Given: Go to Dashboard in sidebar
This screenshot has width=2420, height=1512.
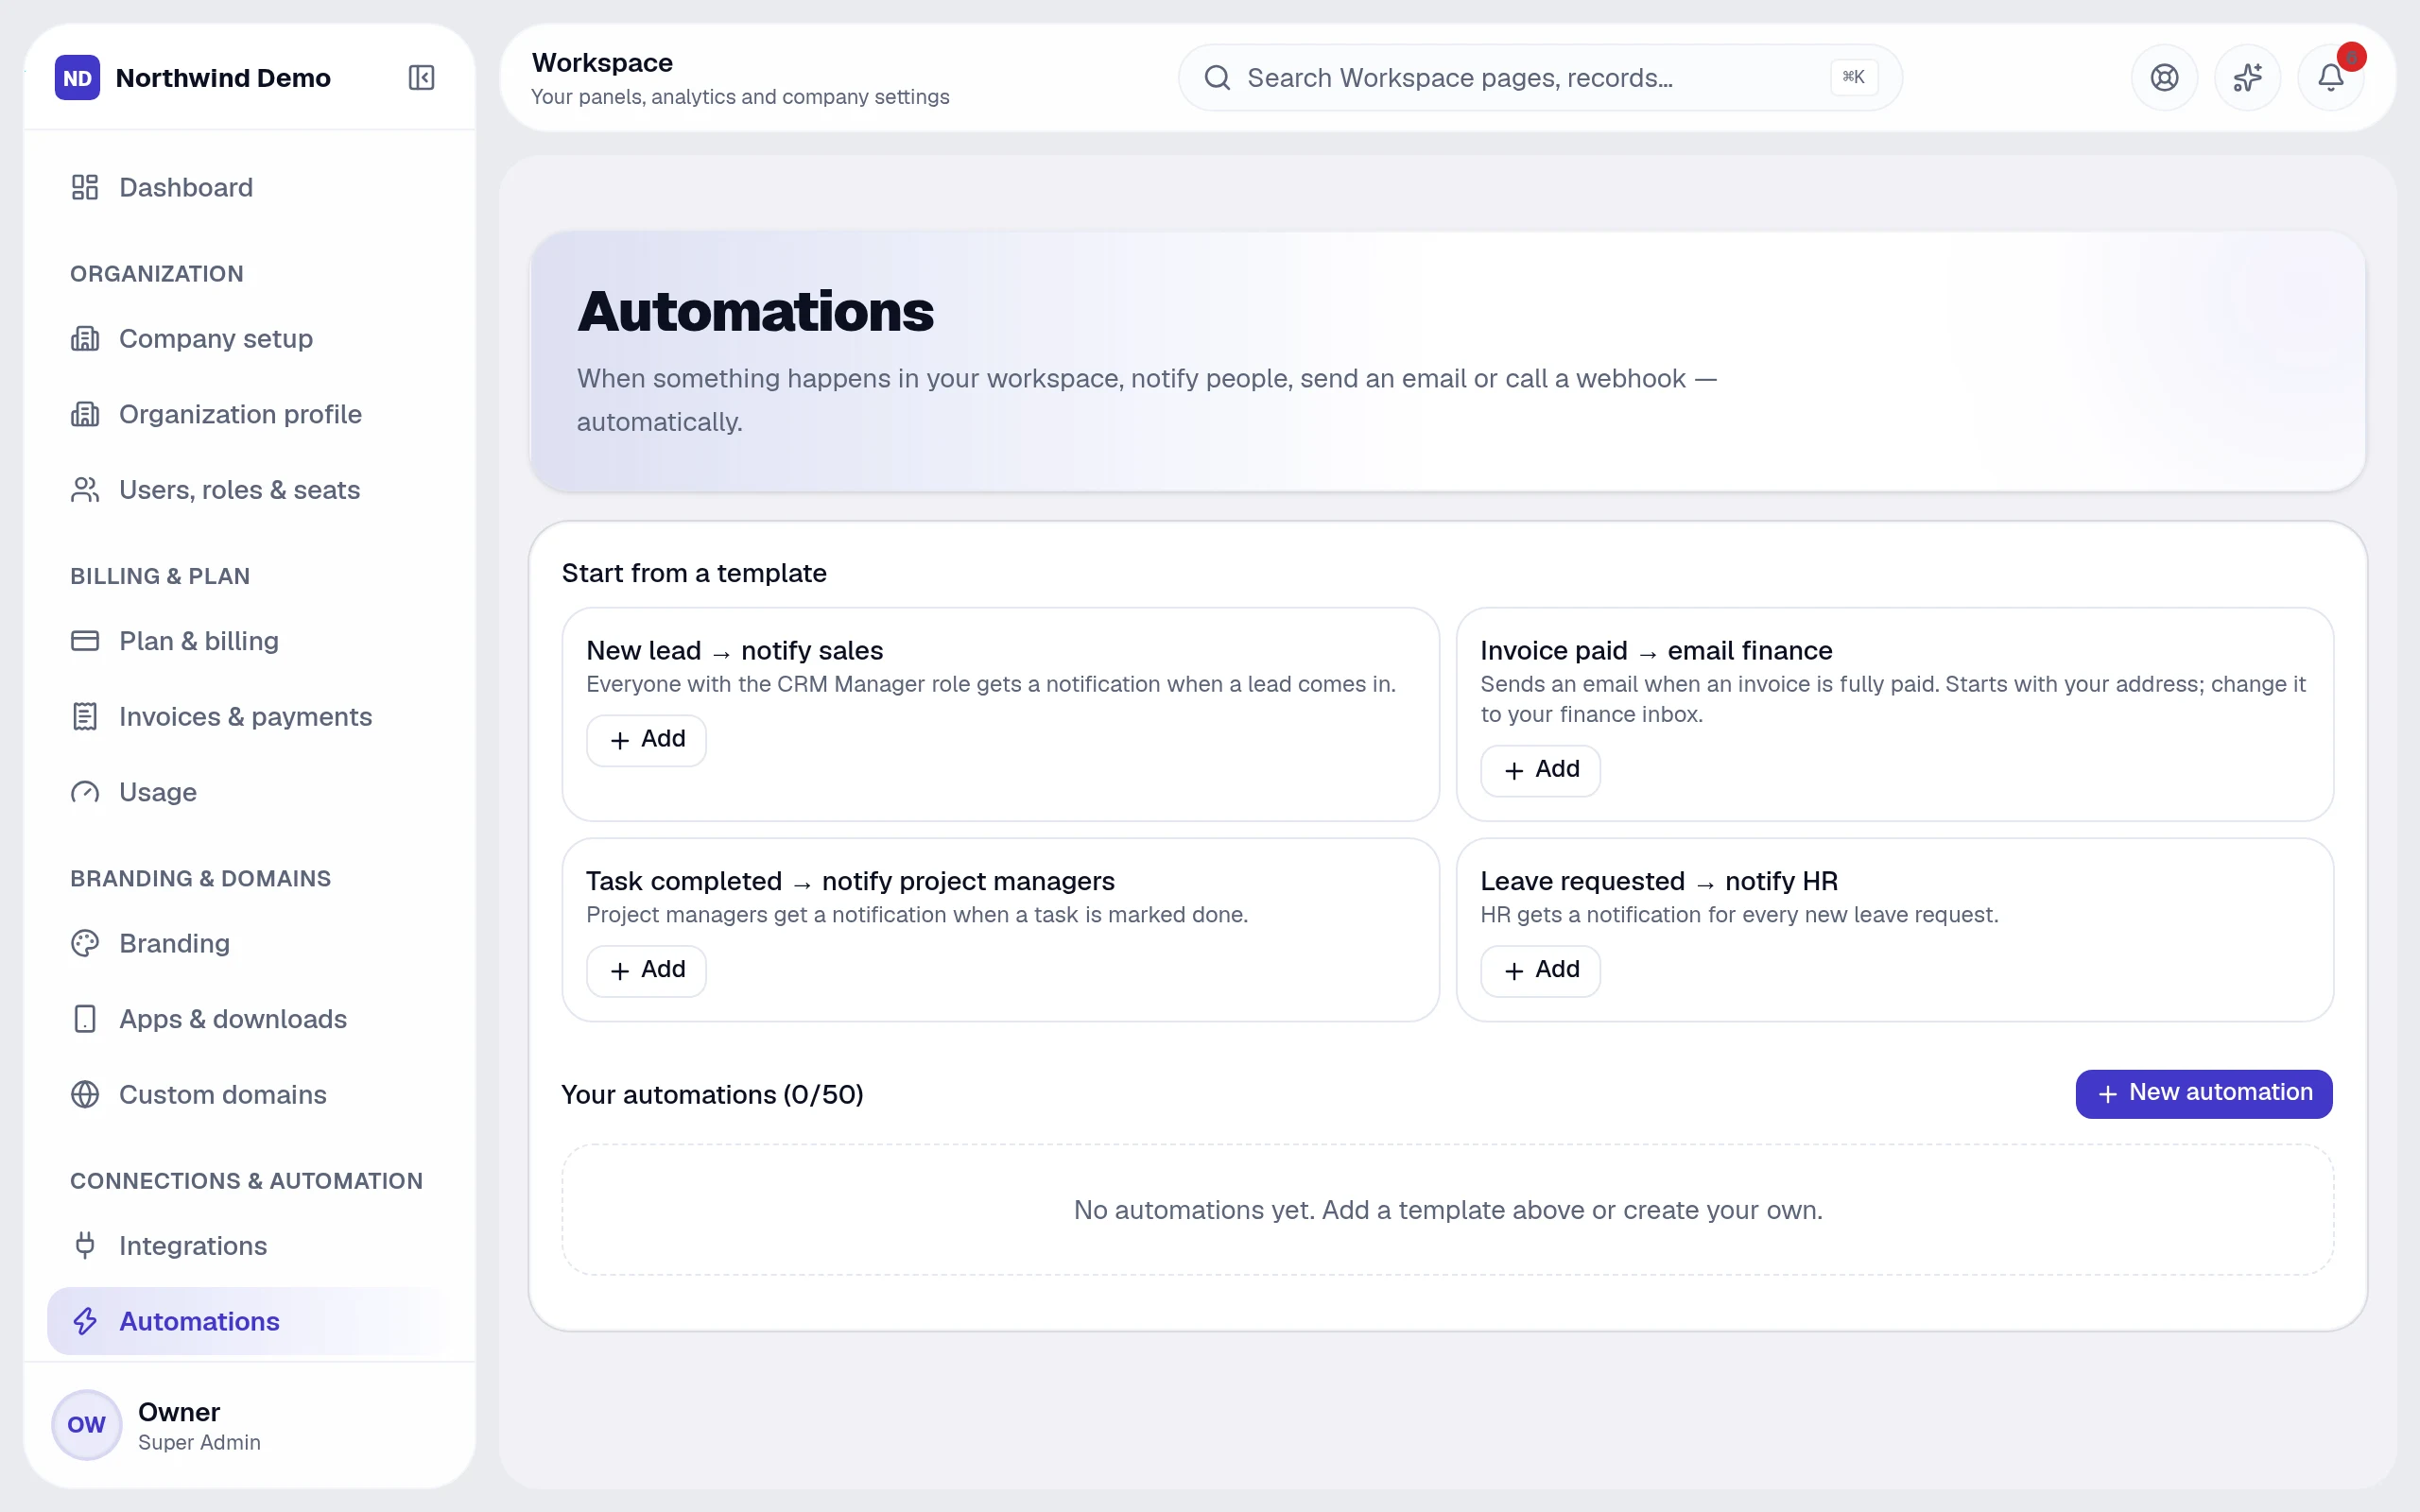Looking at the screenshot, I should (x=250, y=187).
